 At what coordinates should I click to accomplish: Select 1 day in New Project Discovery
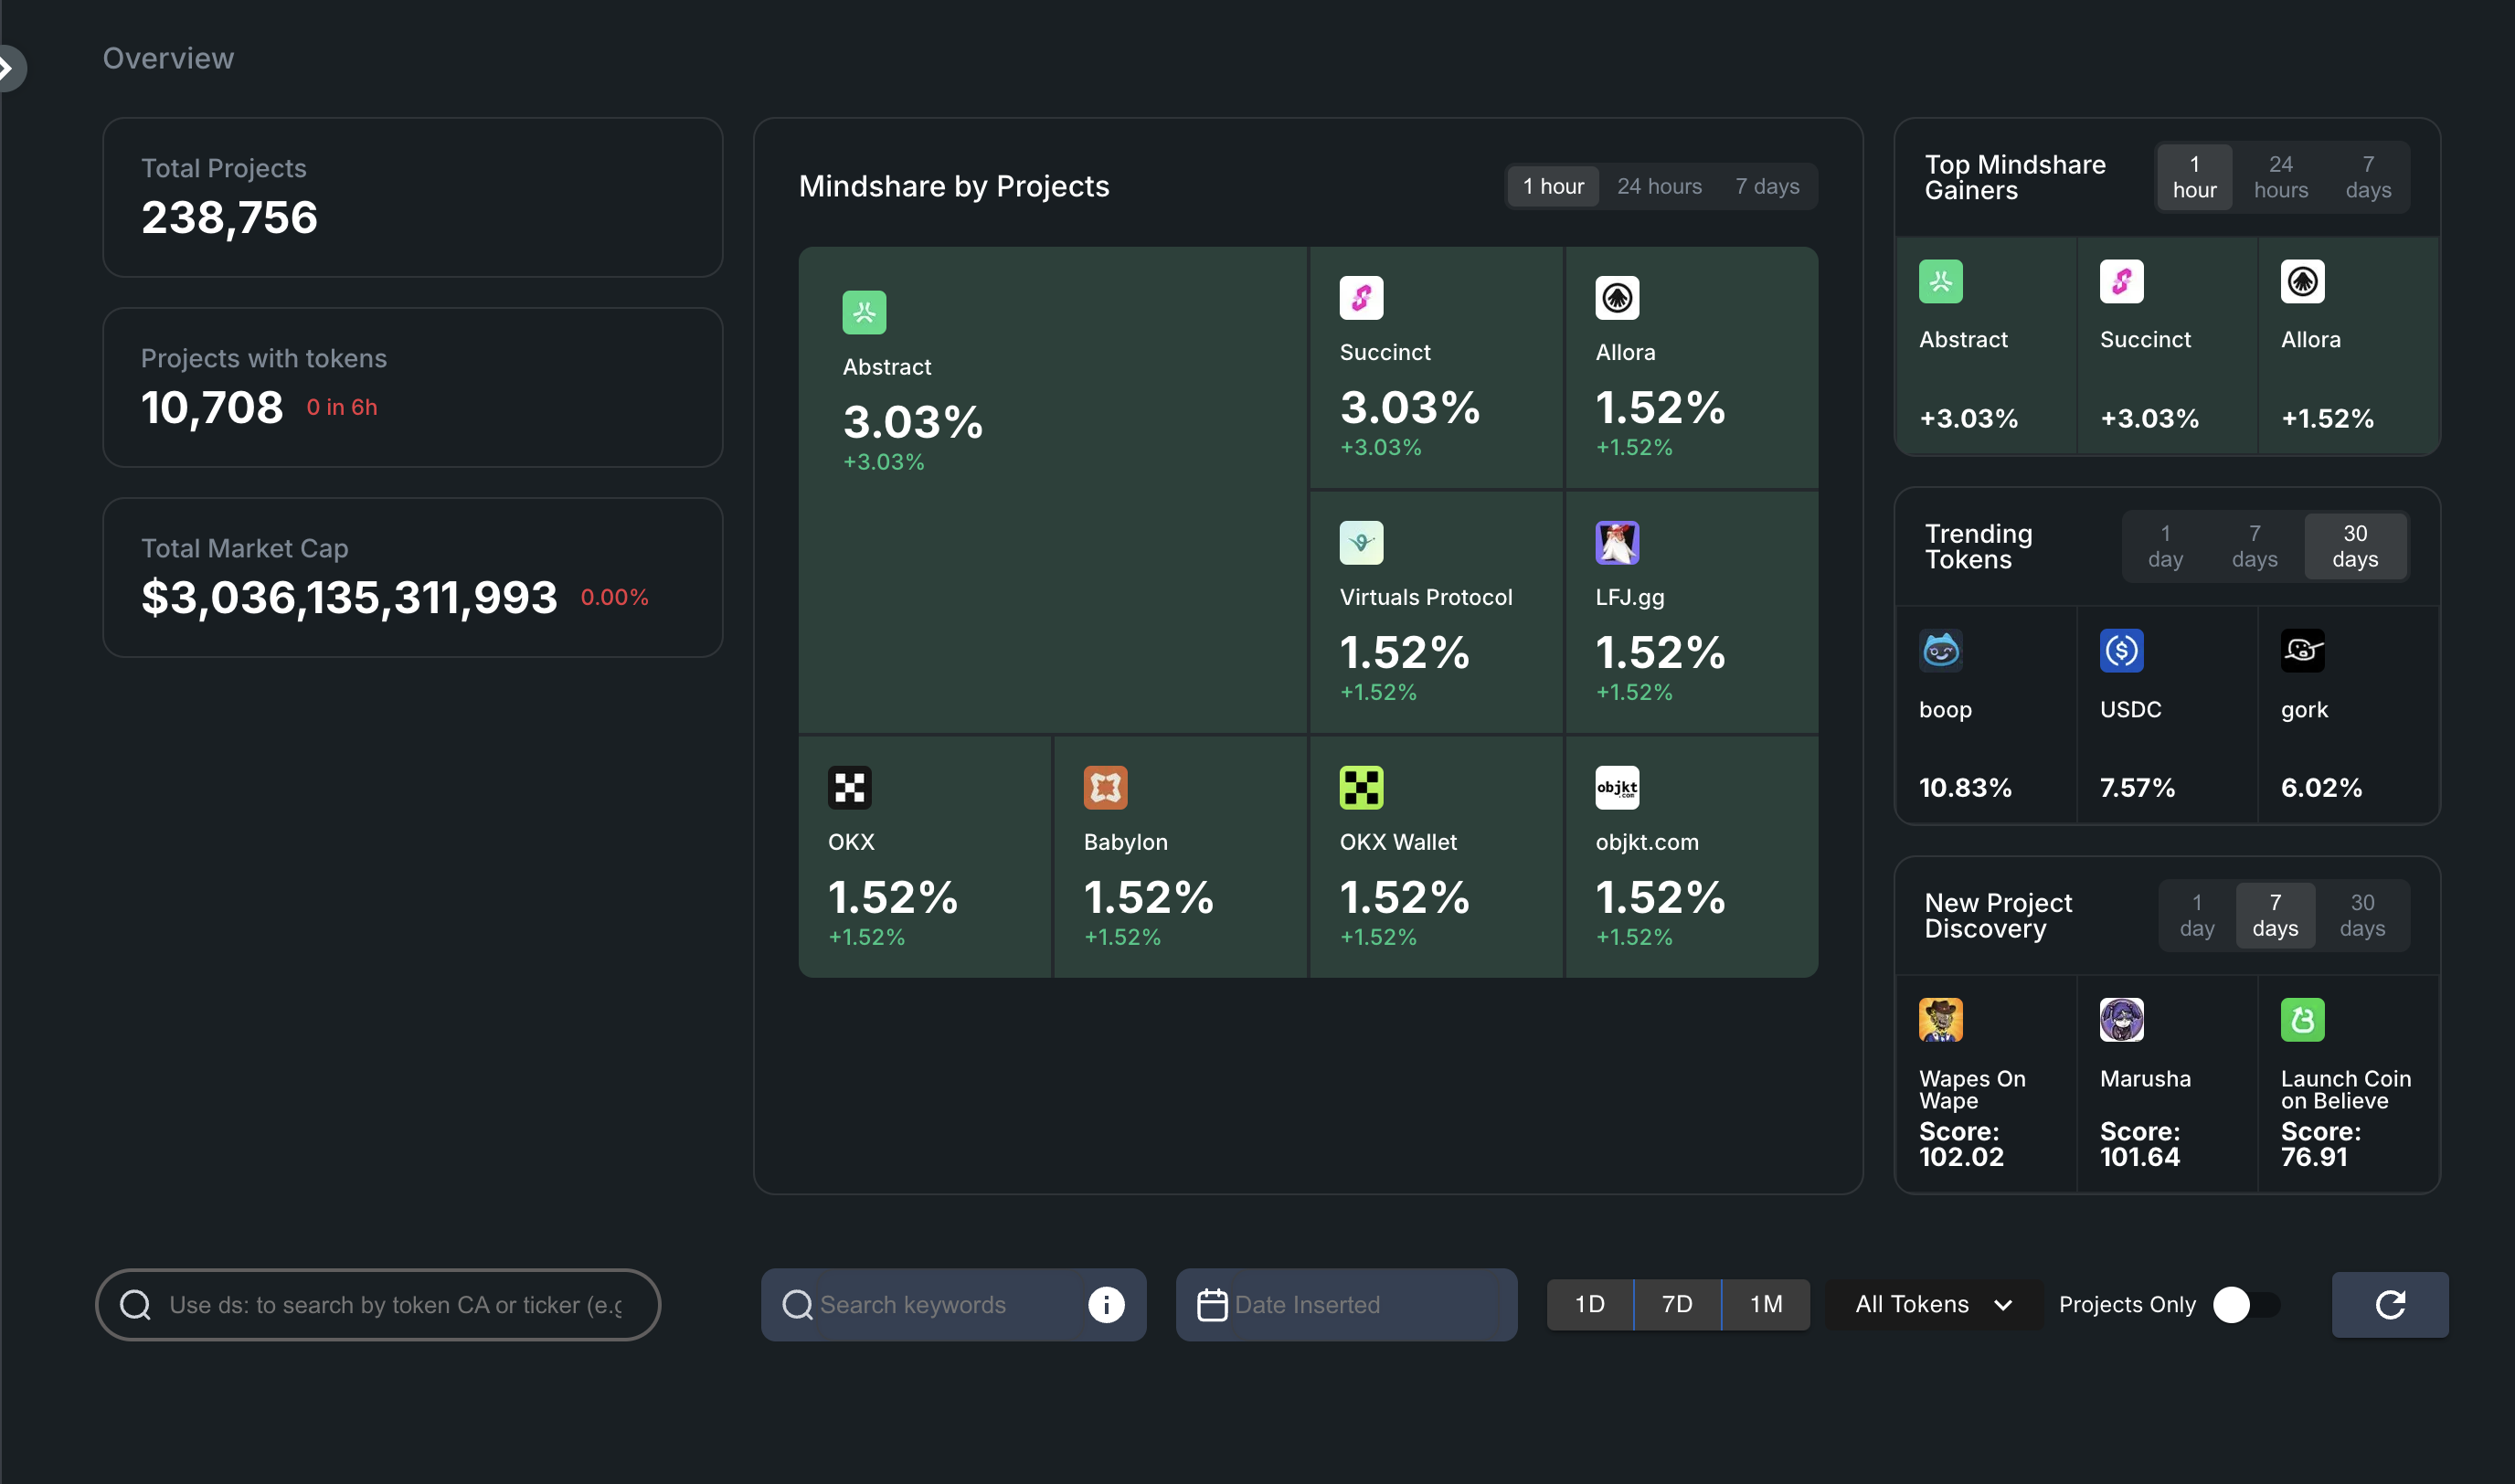click(2196, 915)
